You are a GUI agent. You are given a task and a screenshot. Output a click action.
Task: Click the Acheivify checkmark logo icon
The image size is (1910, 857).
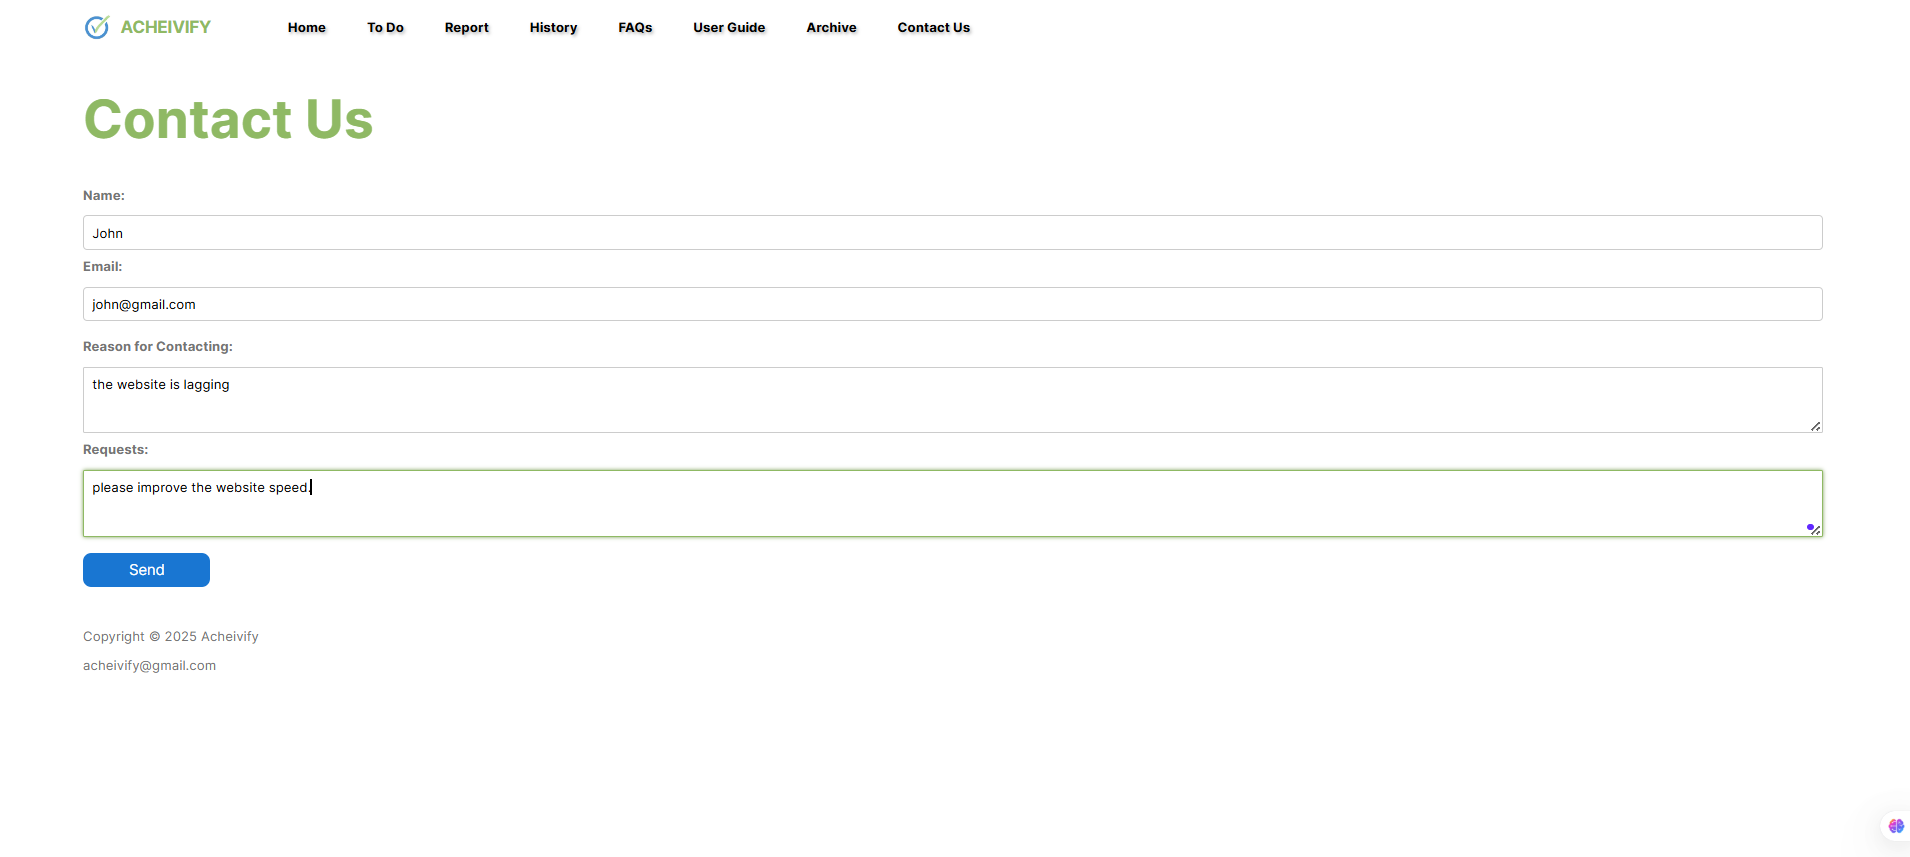pos(97,27)
